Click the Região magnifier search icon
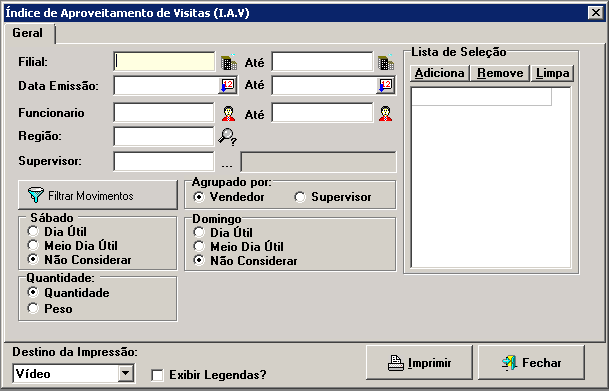The image size is (609, 391). (x=227, y=137)
